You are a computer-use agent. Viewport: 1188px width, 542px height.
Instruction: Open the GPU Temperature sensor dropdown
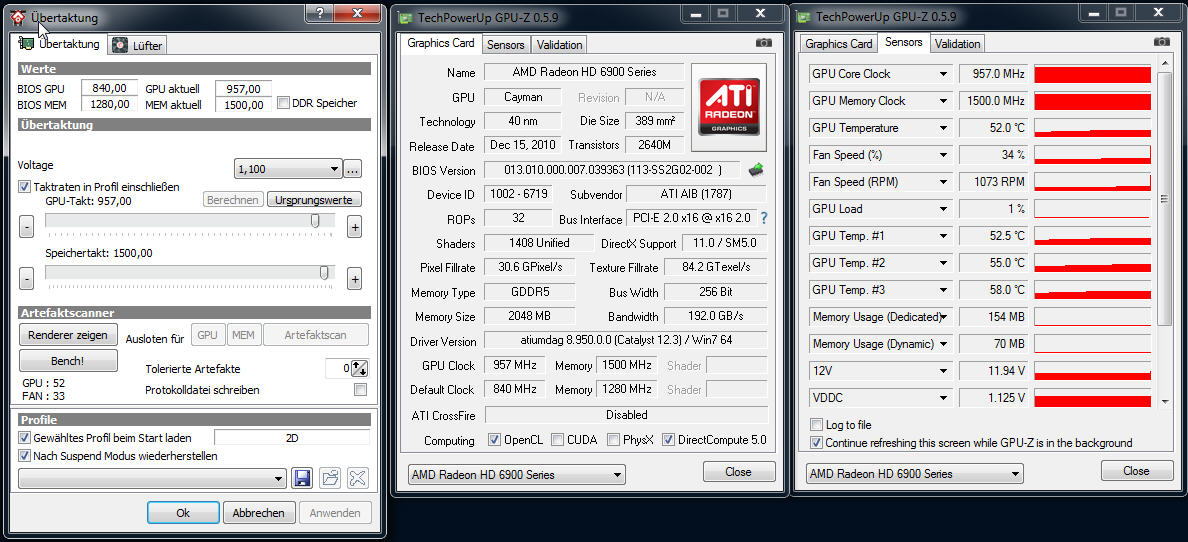[x=943, y=128]
